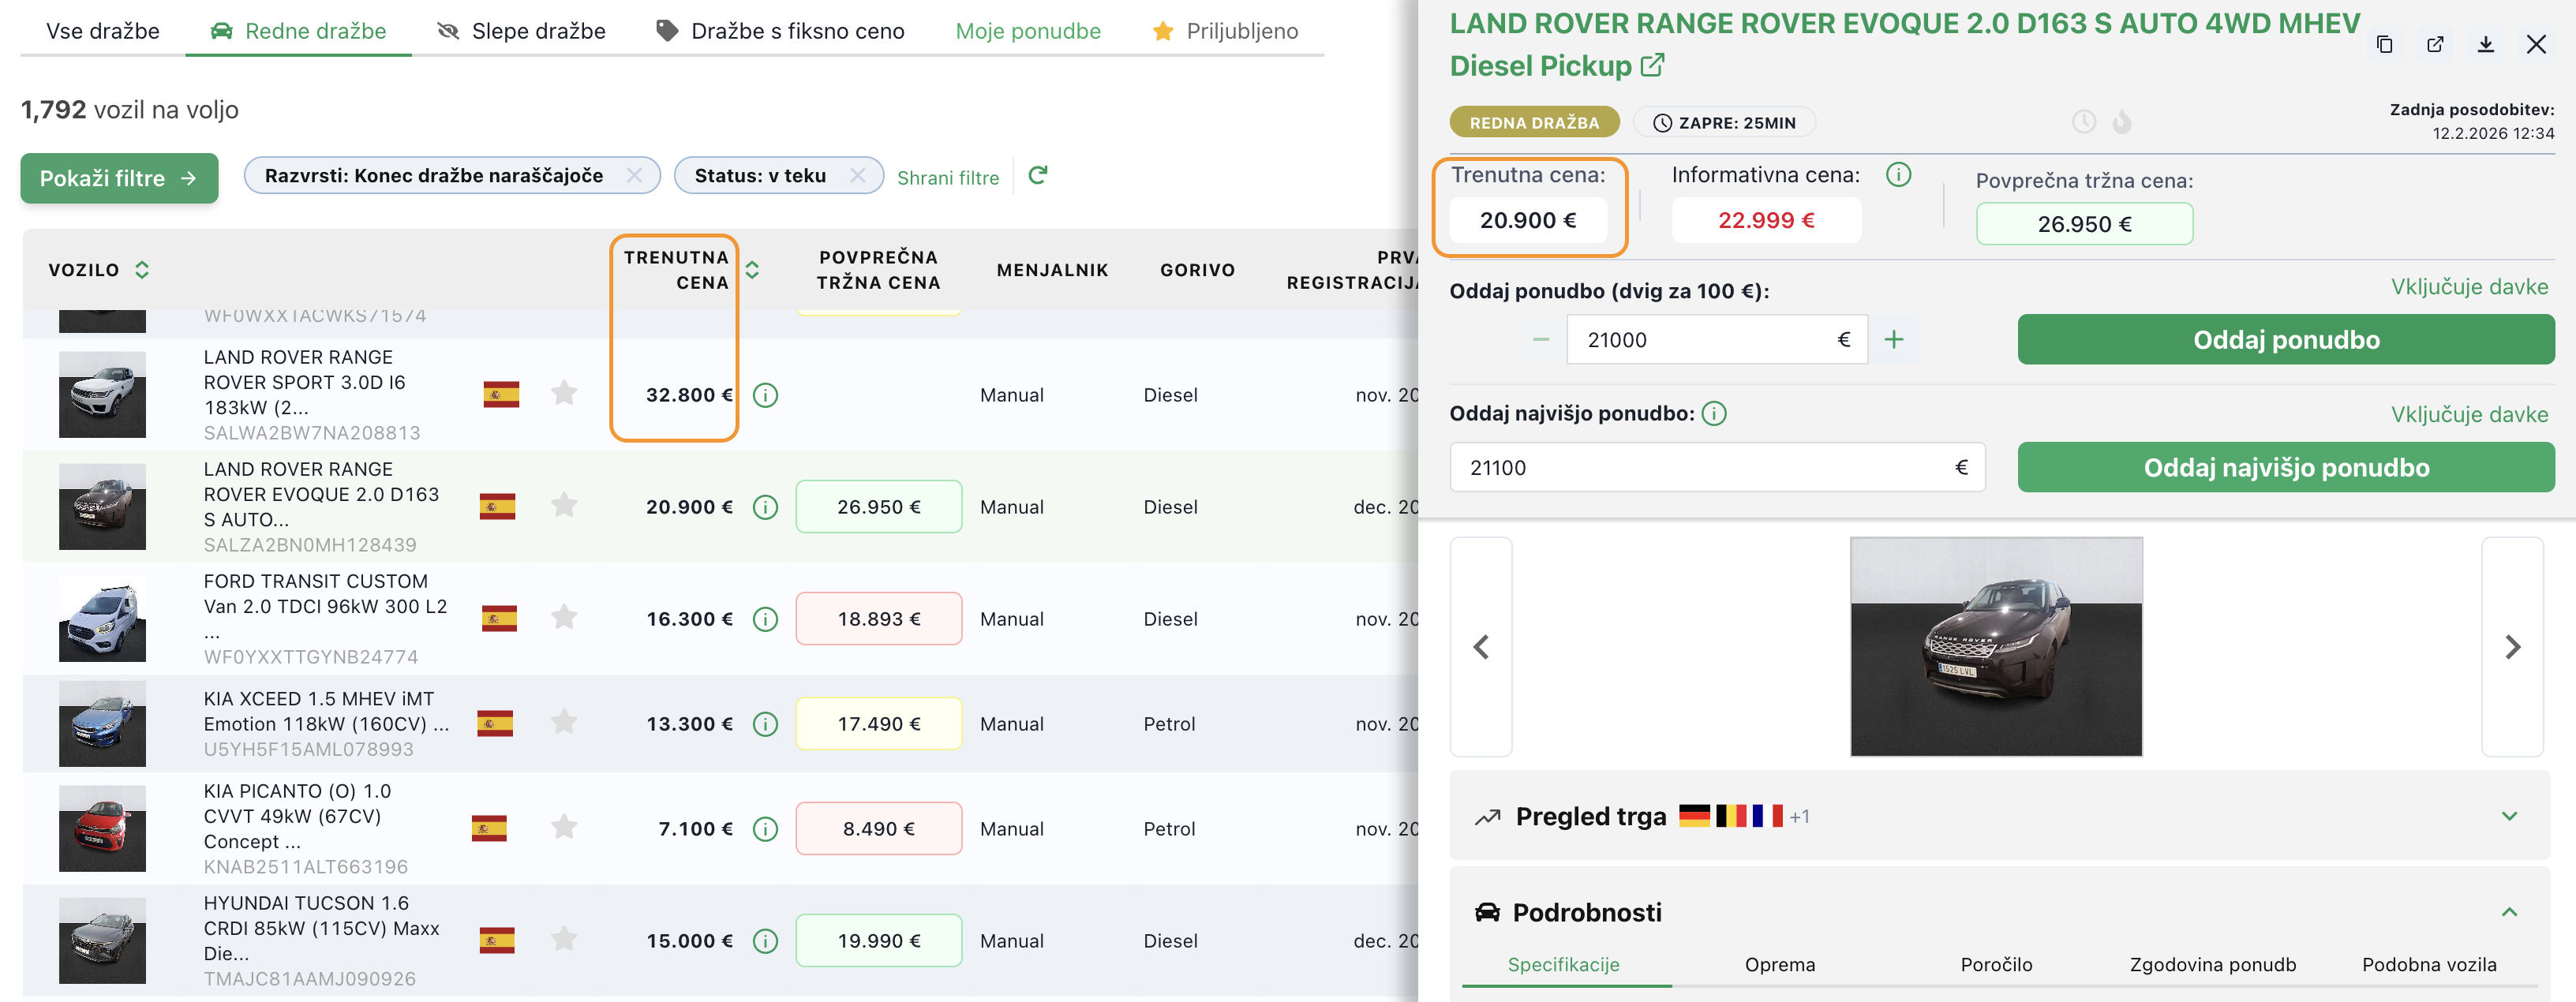Click info icon beside Informativna cena
This screenshot has height=1002, width=2576.
point(1898,175)
